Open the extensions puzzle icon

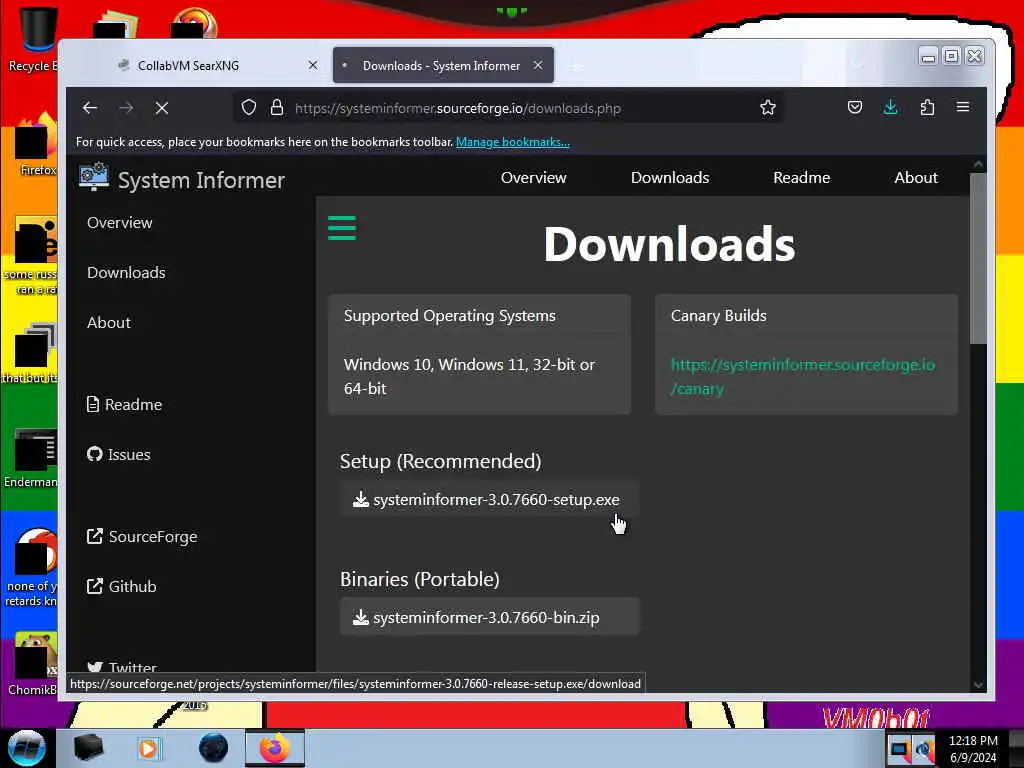(927, 107)
